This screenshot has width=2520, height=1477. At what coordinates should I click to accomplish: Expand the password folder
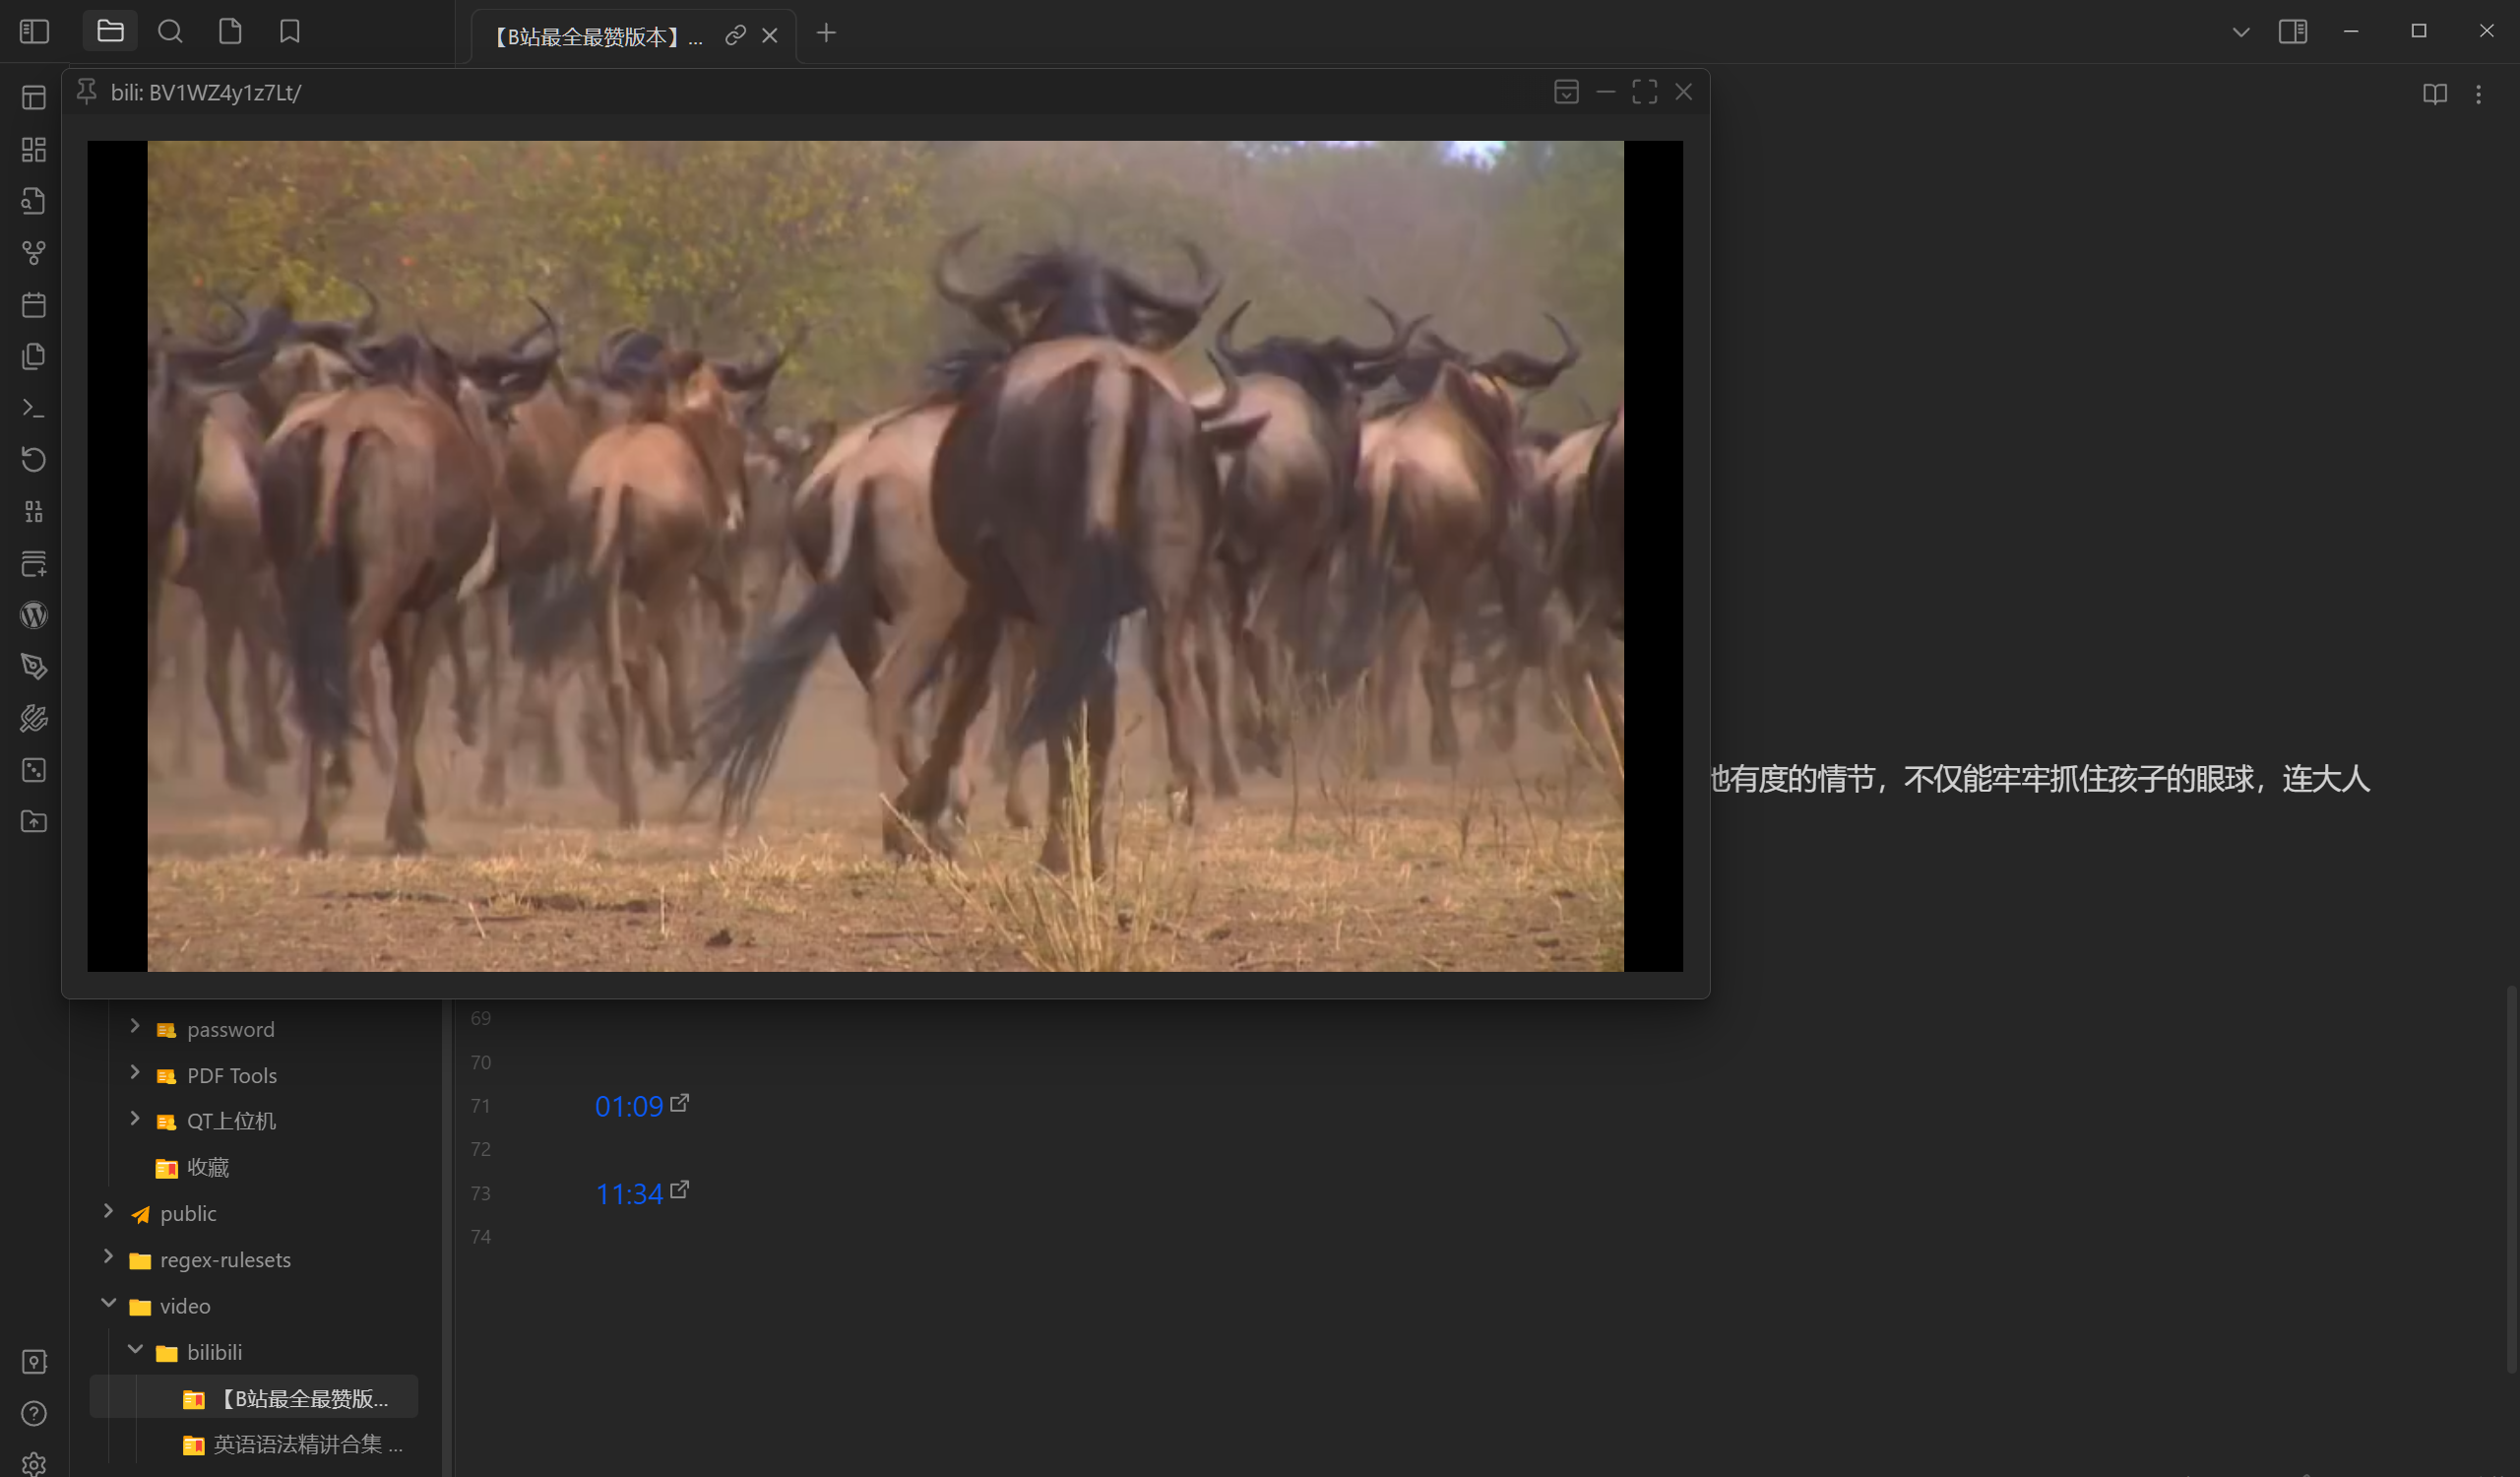(x=135, y=1028)
